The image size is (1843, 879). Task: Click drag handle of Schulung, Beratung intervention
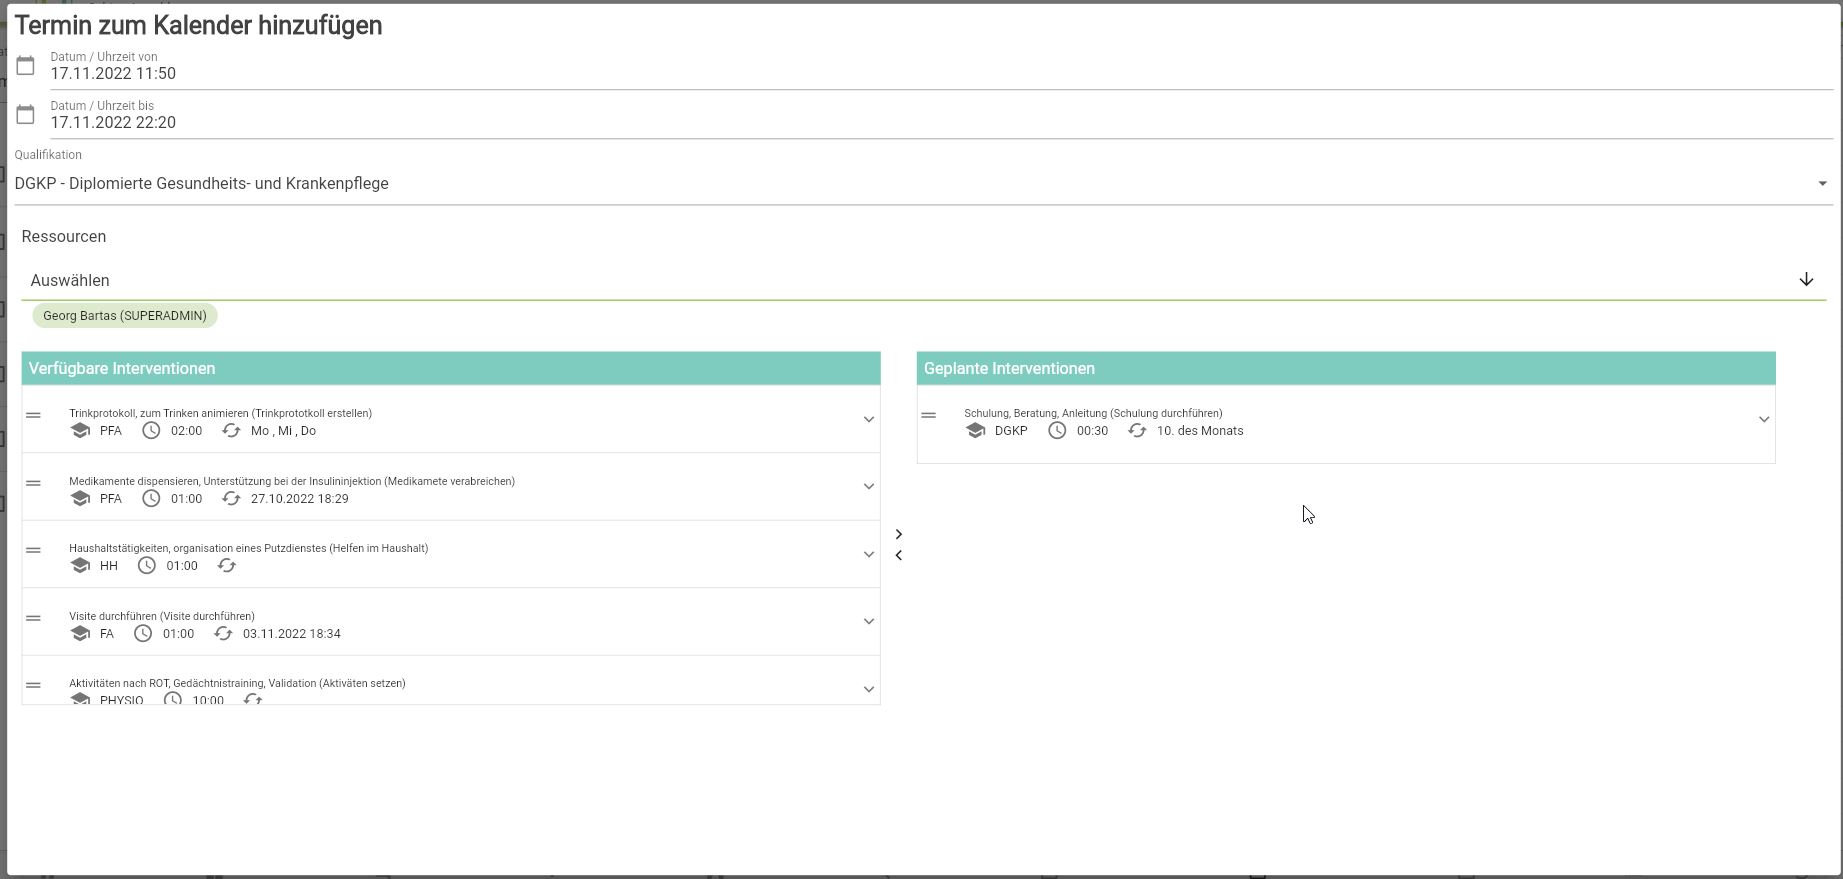929,415
